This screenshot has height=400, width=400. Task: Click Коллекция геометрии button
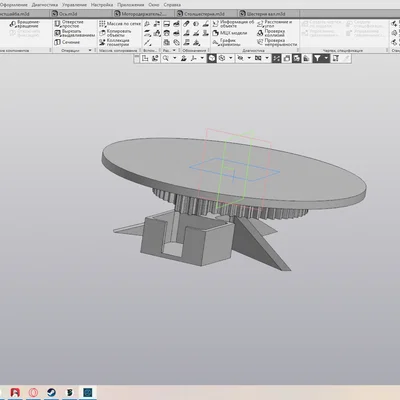point(114,42)
